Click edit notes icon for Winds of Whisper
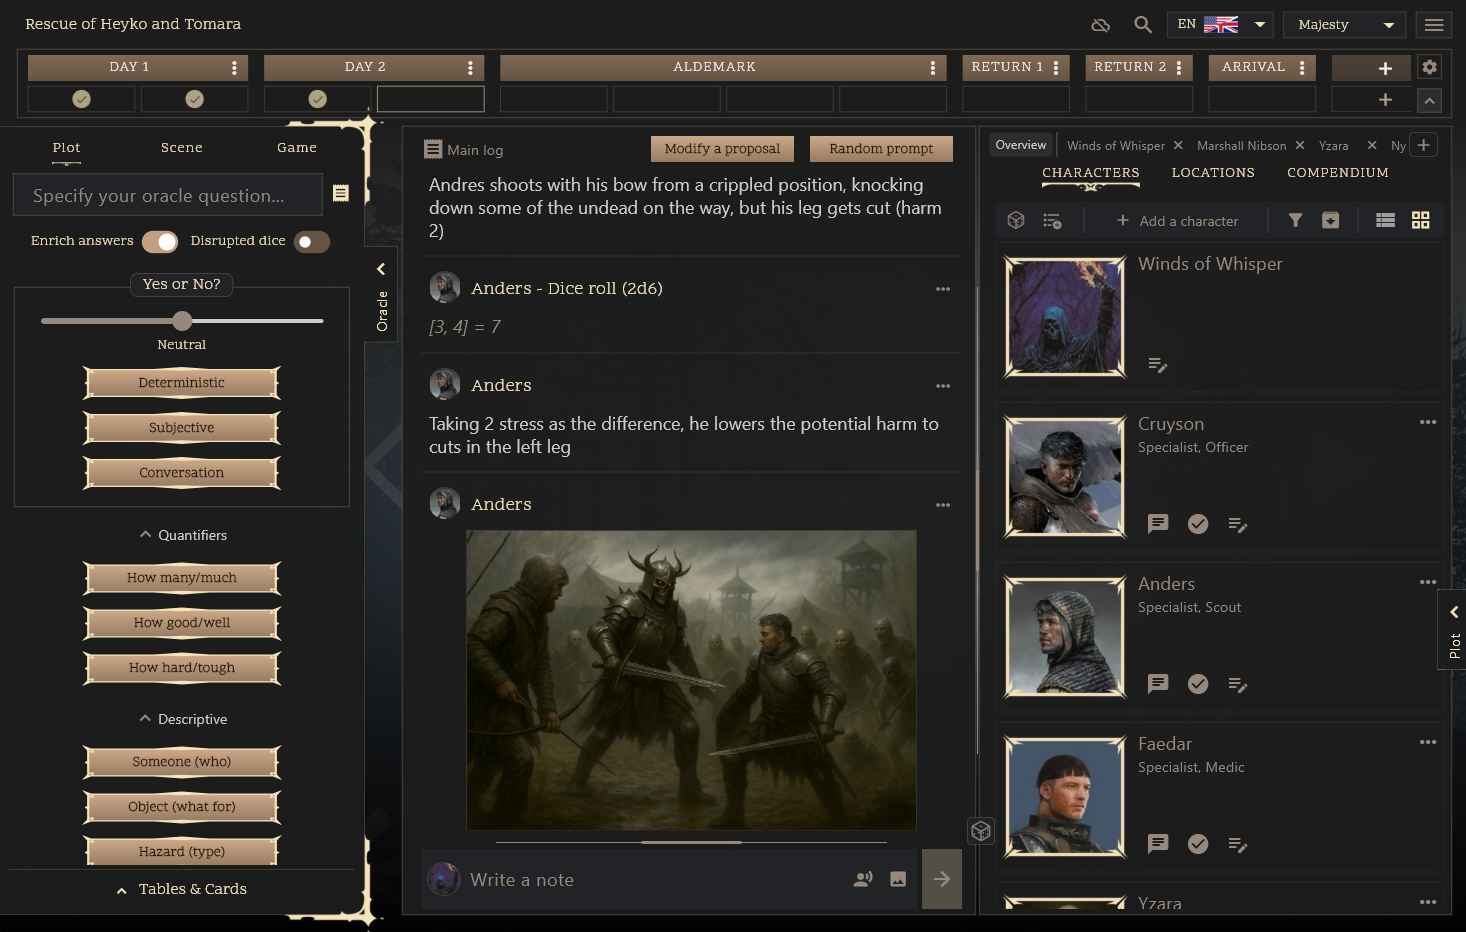Image resolution: width=1466 pixels, height=932 pixels. pyautogui.click(x=1158, y=365)
